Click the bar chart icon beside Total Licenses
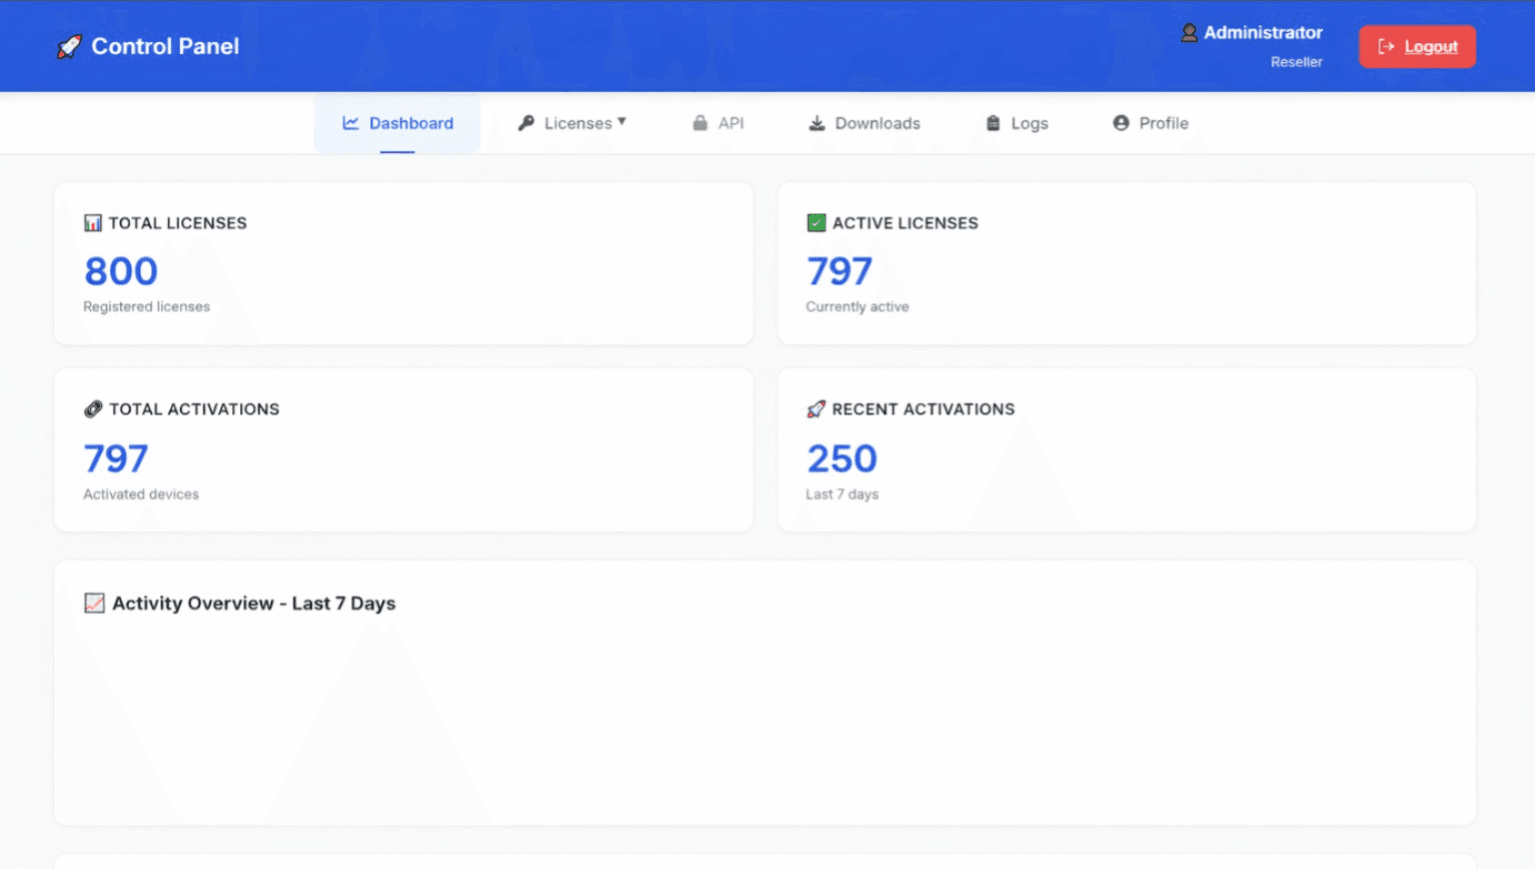1535x869 pixels. click(93, 223)
